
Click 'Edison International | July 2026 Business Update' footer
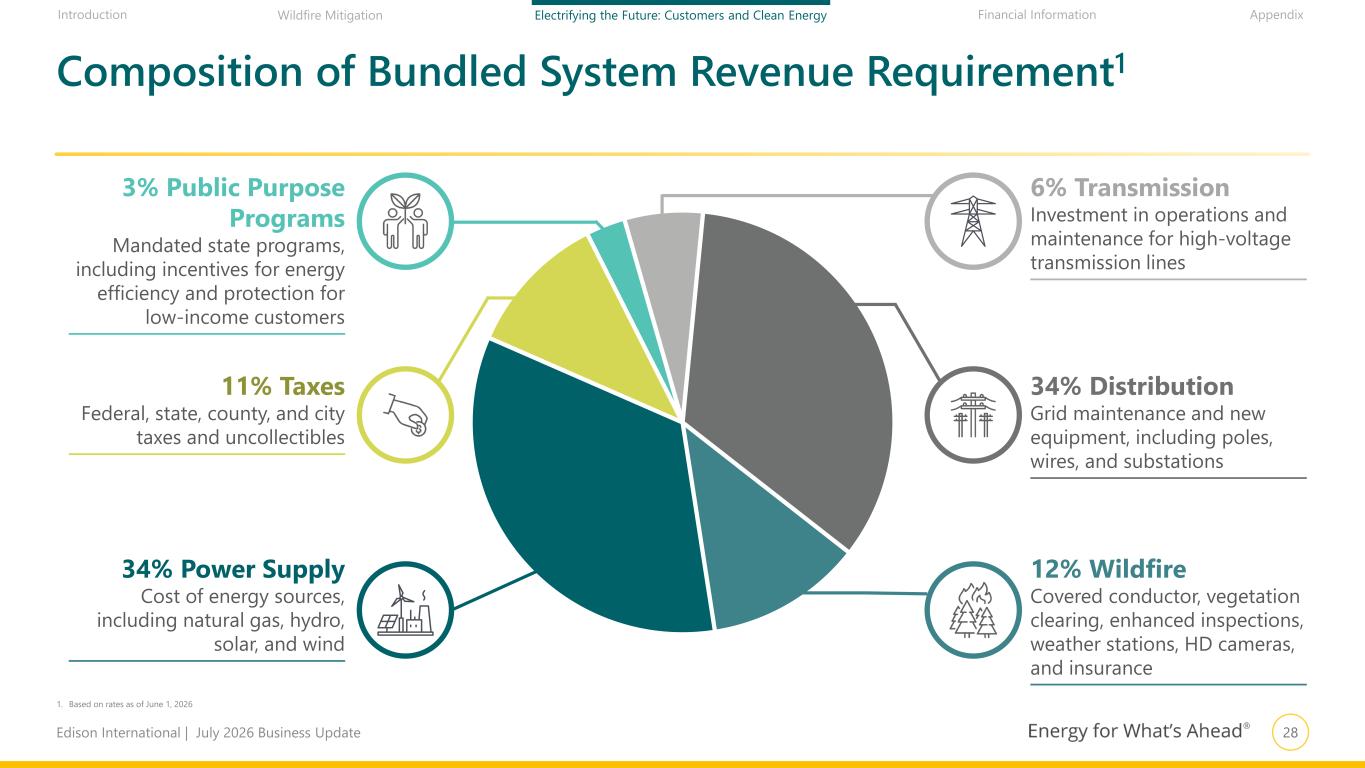[x=209, y=733]
